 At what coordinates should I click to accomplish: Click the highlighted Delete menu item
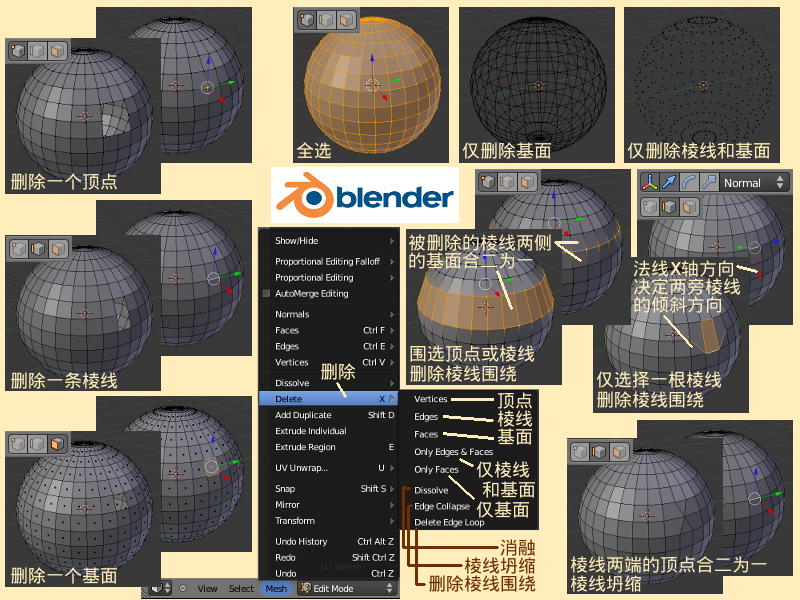329,398
